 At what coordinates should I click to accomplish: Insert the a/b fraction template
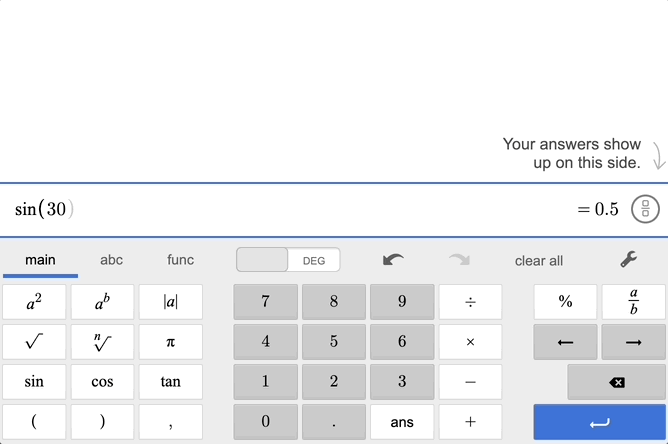(633, 301)
